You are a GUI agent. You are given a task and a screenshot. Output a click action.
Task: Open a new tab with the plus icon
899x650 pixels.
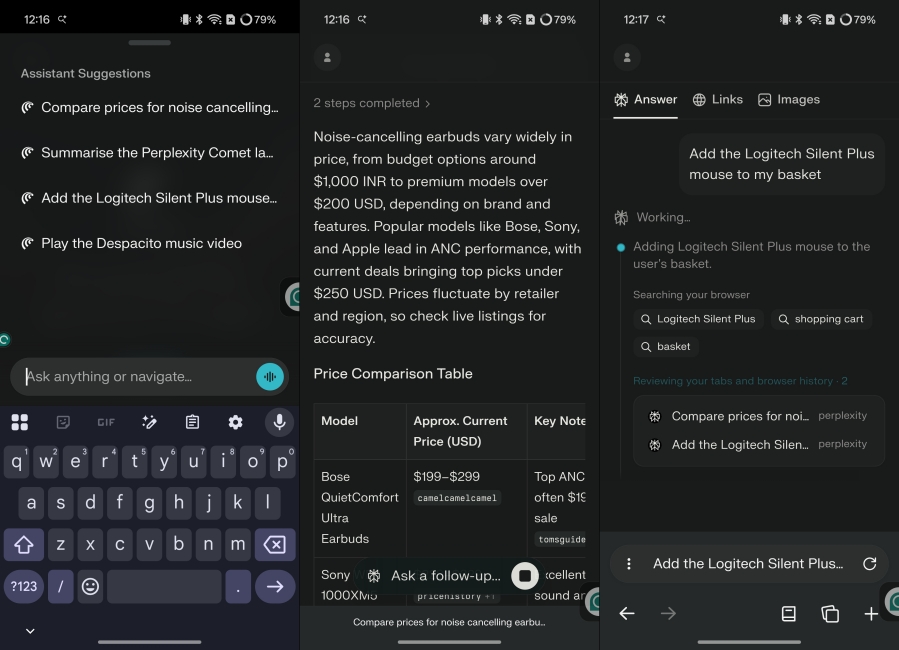tap(871, 614)
